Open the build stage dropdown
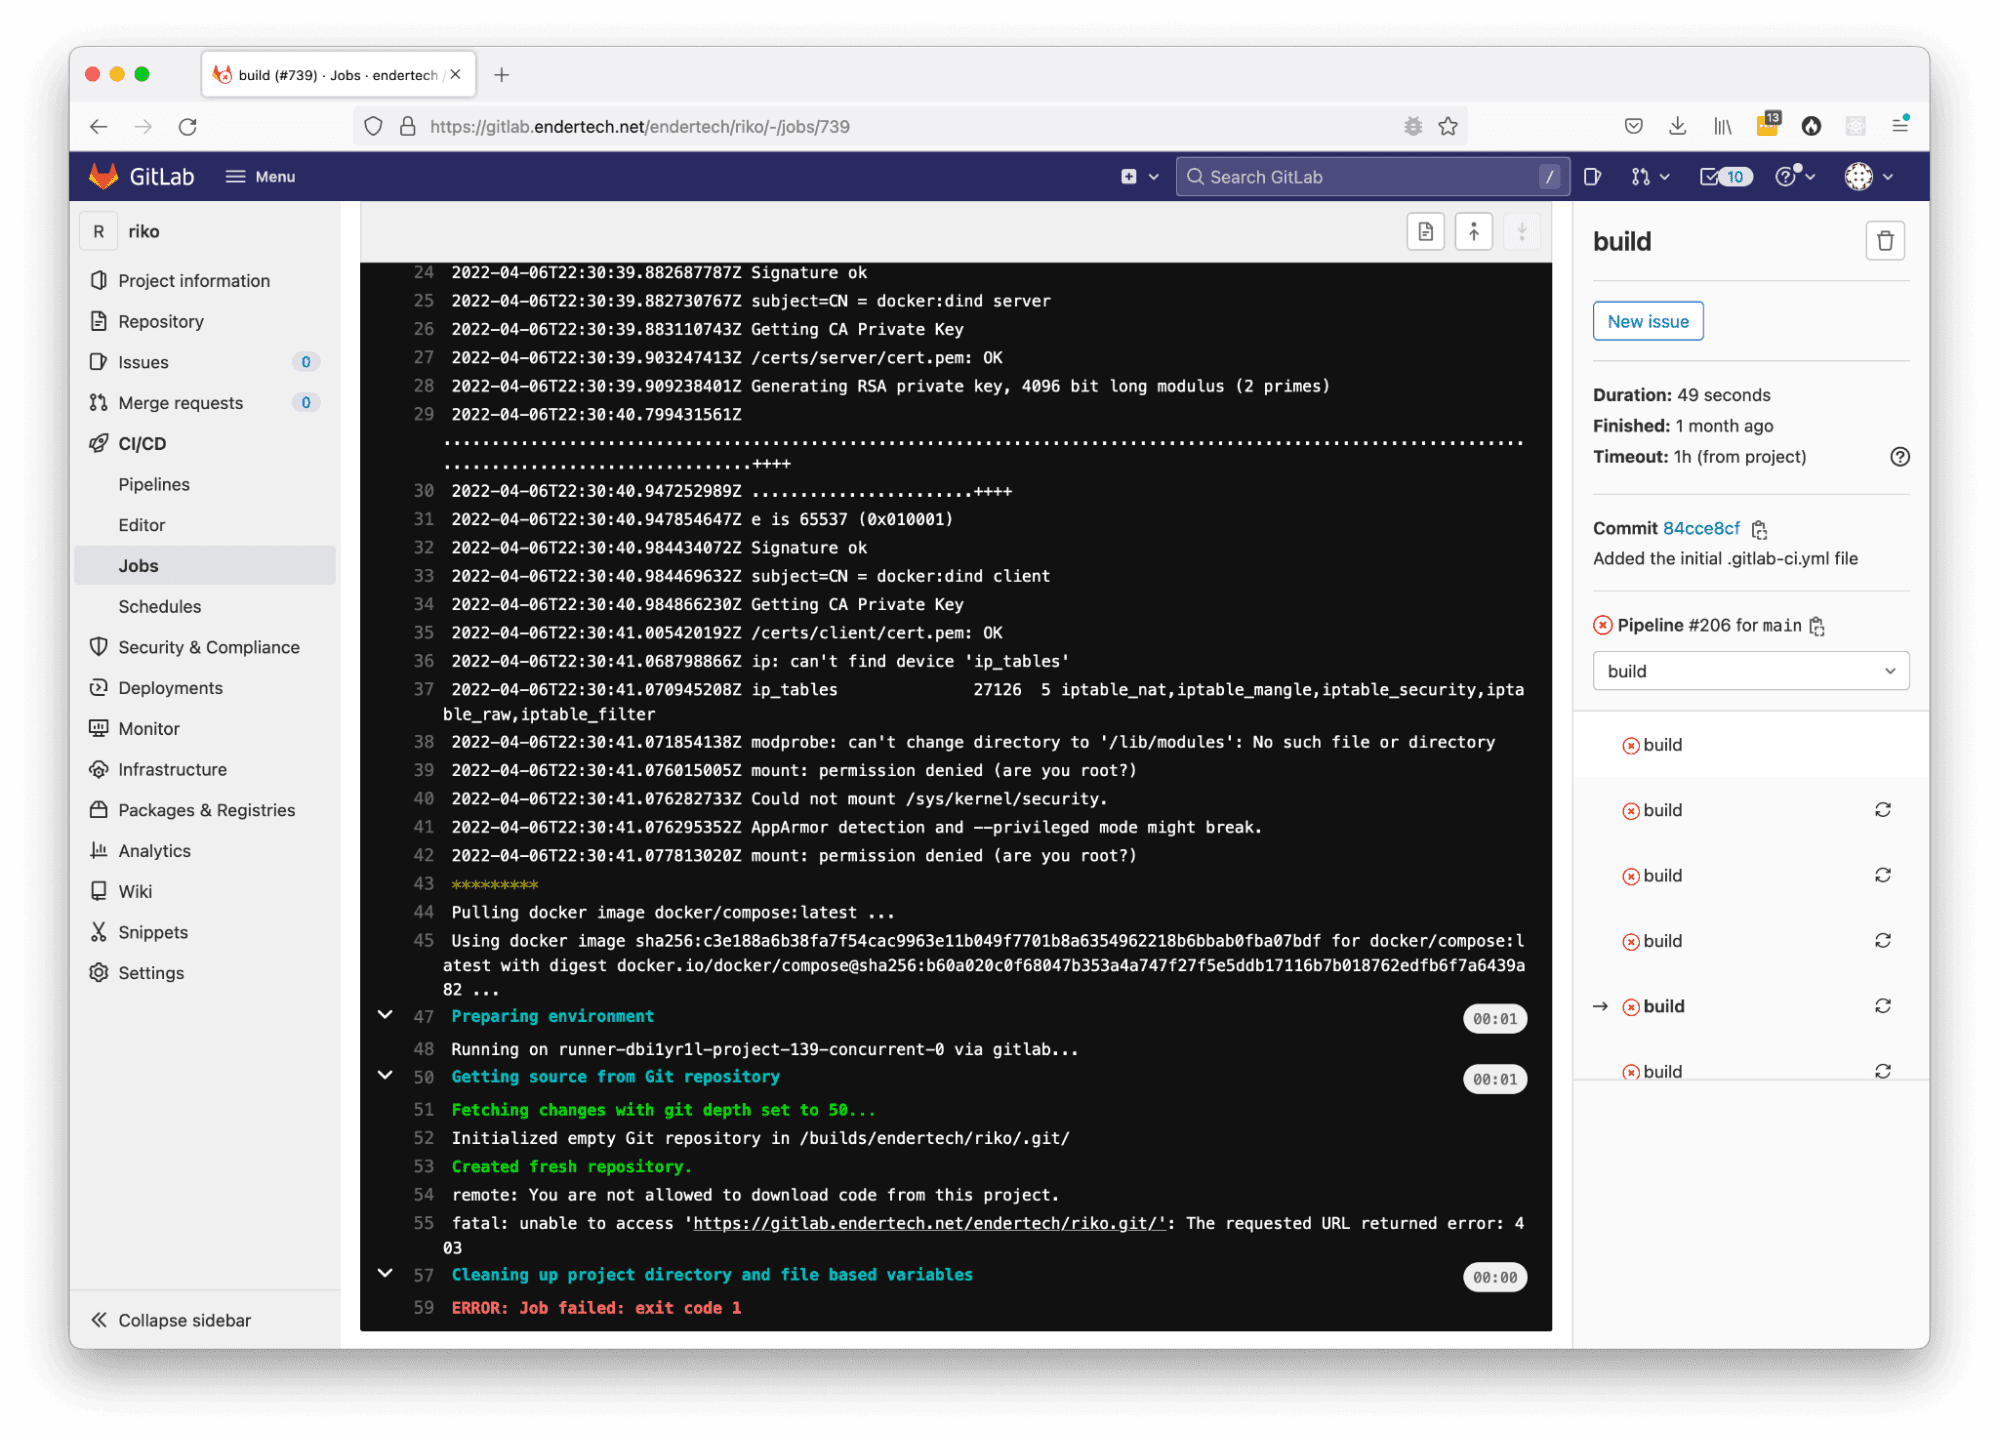The image size is (1999, 1440). [x=1750, y=671]
